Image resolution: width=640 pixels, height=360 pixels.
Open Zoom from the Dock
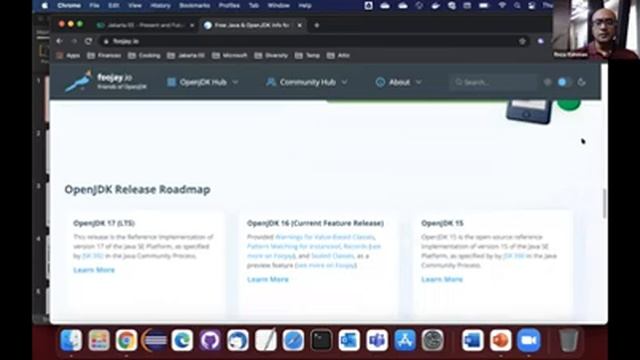[x=529, y=340]
